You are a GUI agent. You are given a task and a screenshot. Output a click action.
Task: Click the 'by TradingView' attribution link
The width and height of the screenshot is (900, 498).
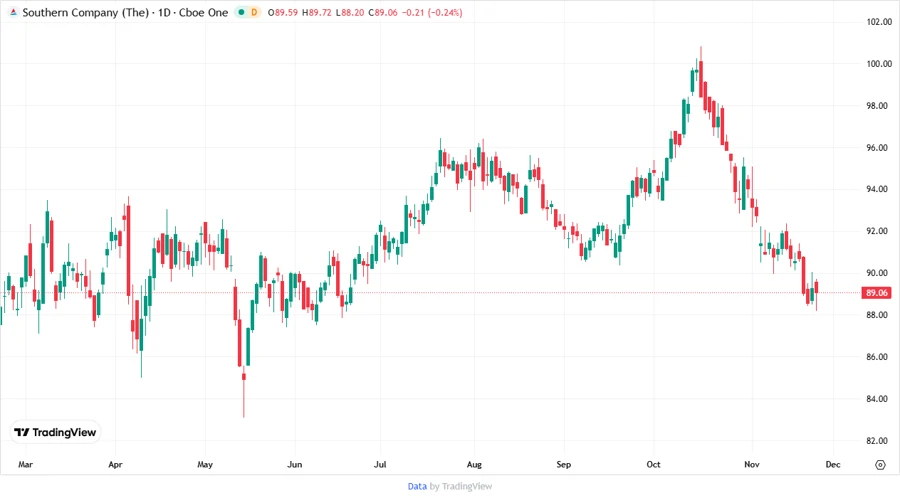pyautogui.click(x=461, y=486)
